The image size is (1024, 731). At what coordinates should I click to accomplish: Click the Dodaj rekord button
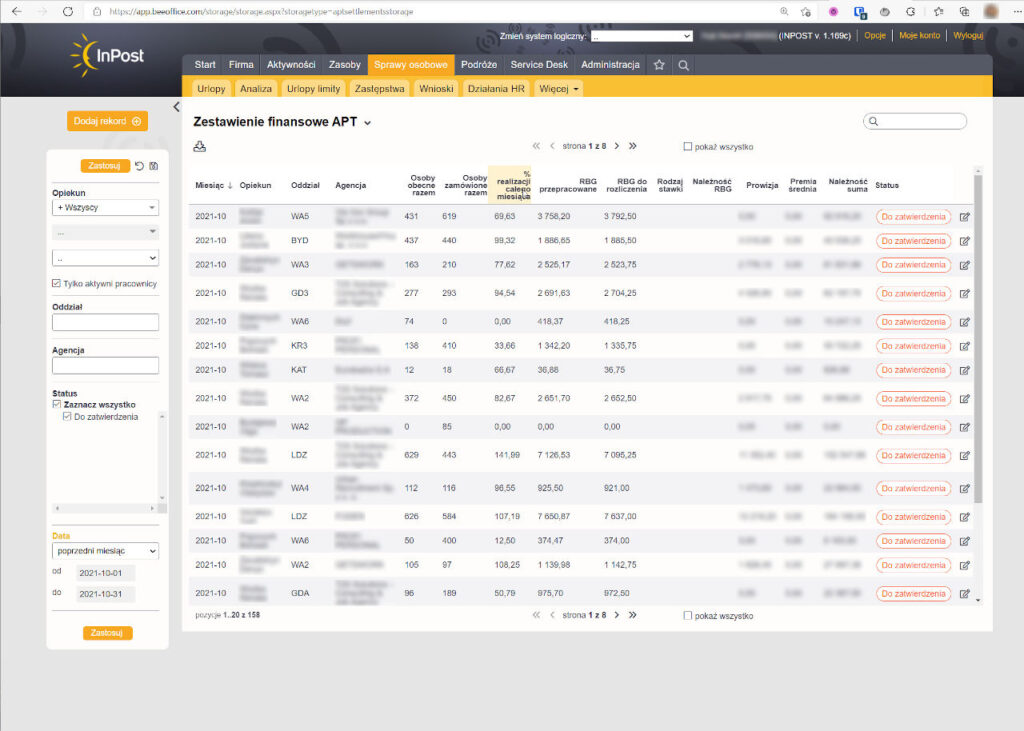(107, 121)
